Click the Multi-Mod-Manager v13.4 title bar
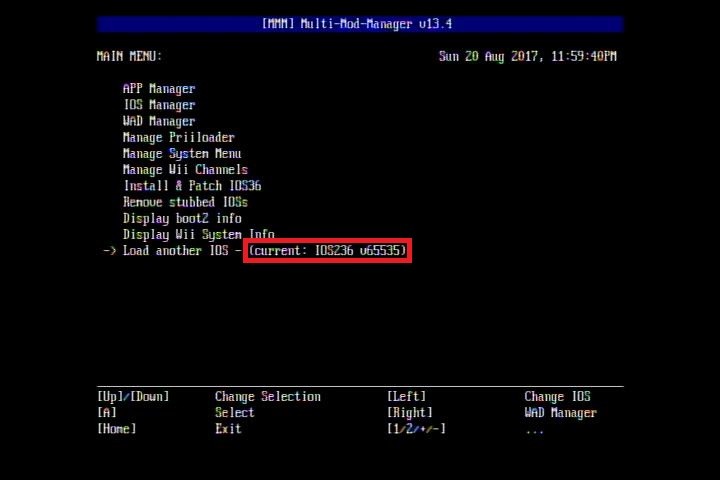This screenshot has width=720, height=480. (x=360, y=24)
